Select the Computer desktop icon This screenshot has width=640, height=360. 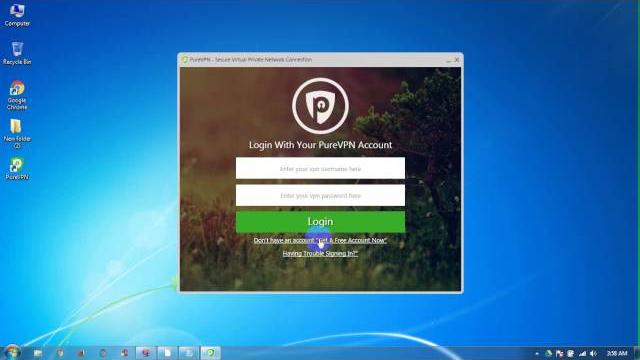[17, 15]
